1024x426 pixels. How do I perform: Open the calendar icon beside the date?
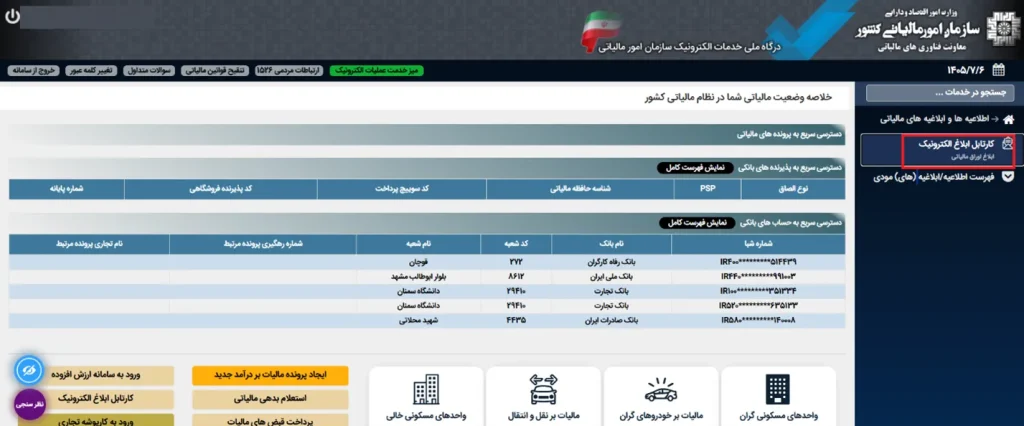tap(999, 70)
